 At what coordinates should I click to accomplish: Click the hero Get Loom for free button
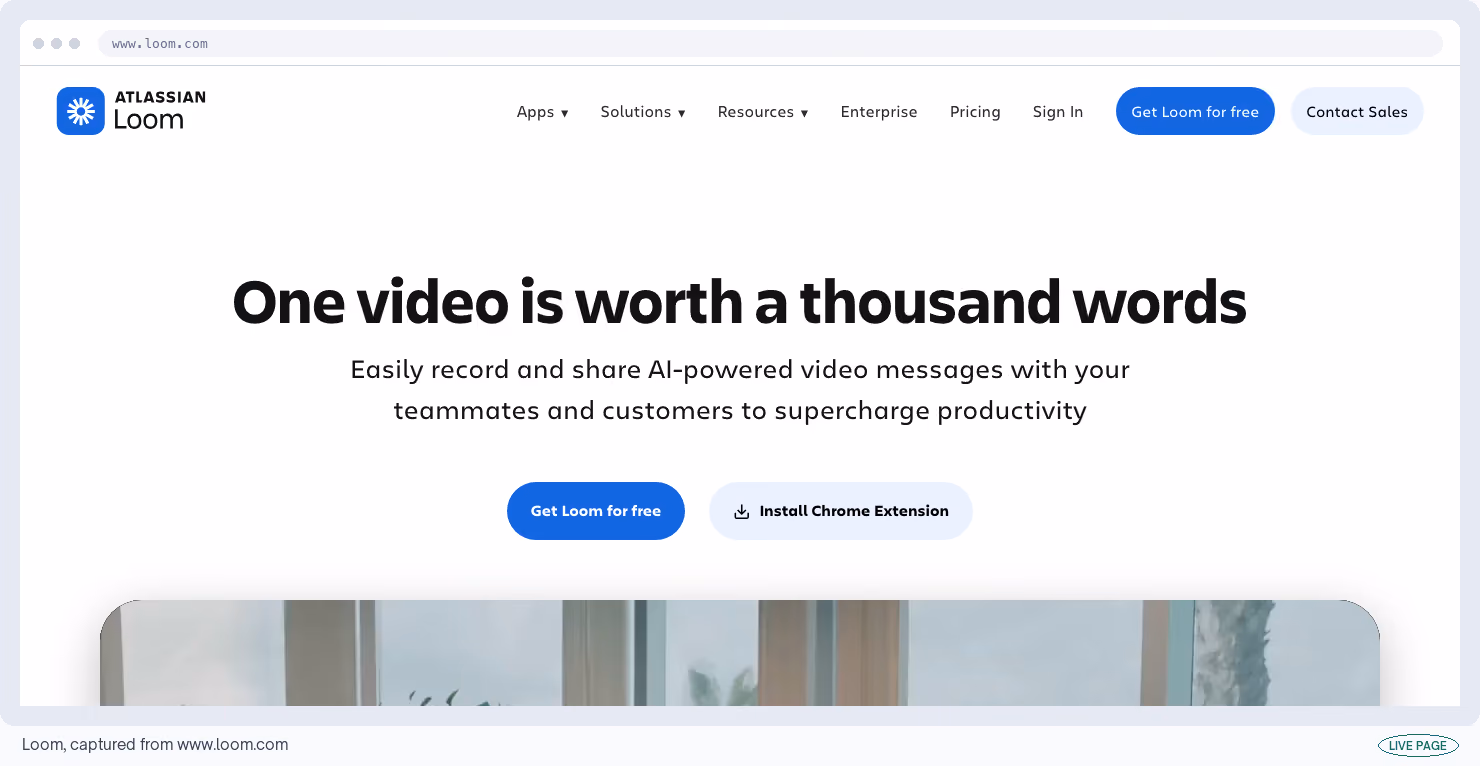pyautogui.click(x=596, y=511)
